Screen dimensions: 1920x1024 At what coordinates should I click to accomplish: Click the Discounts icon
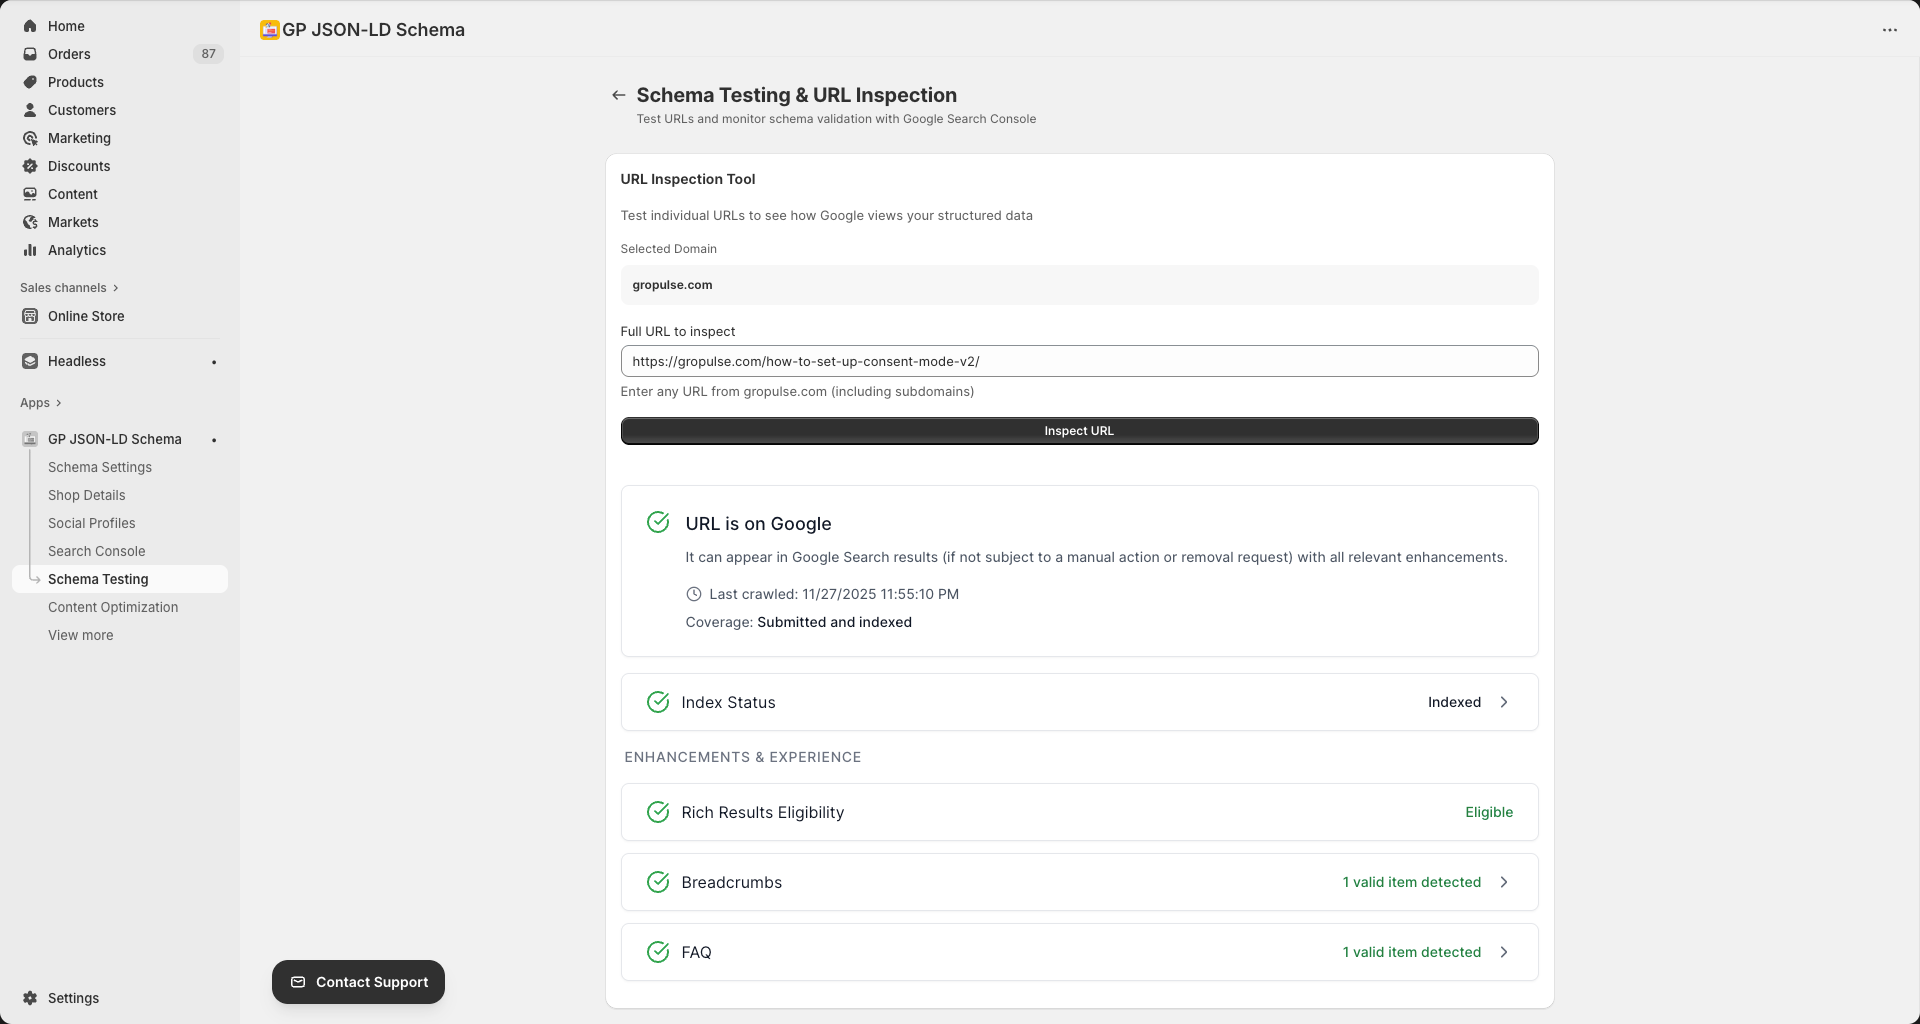point(30,166)
